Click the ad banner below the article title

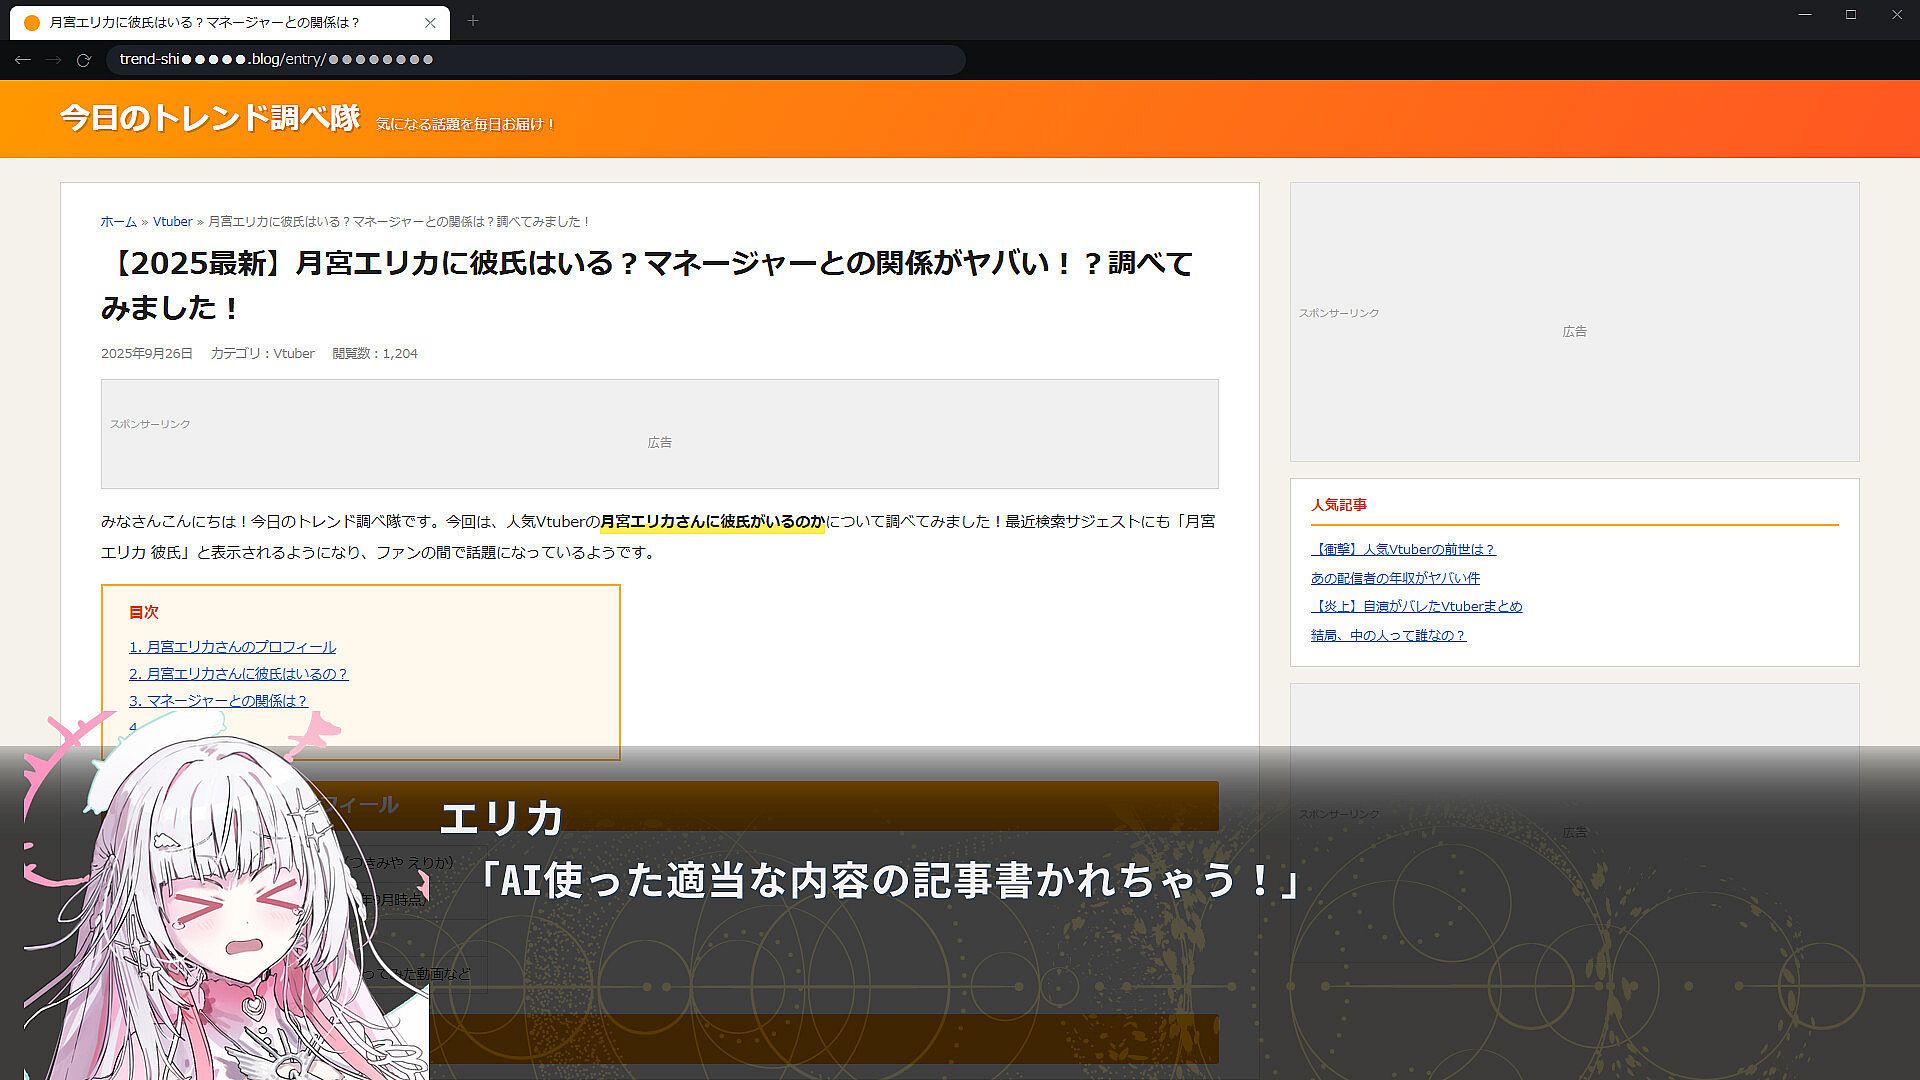coord(659,434)
